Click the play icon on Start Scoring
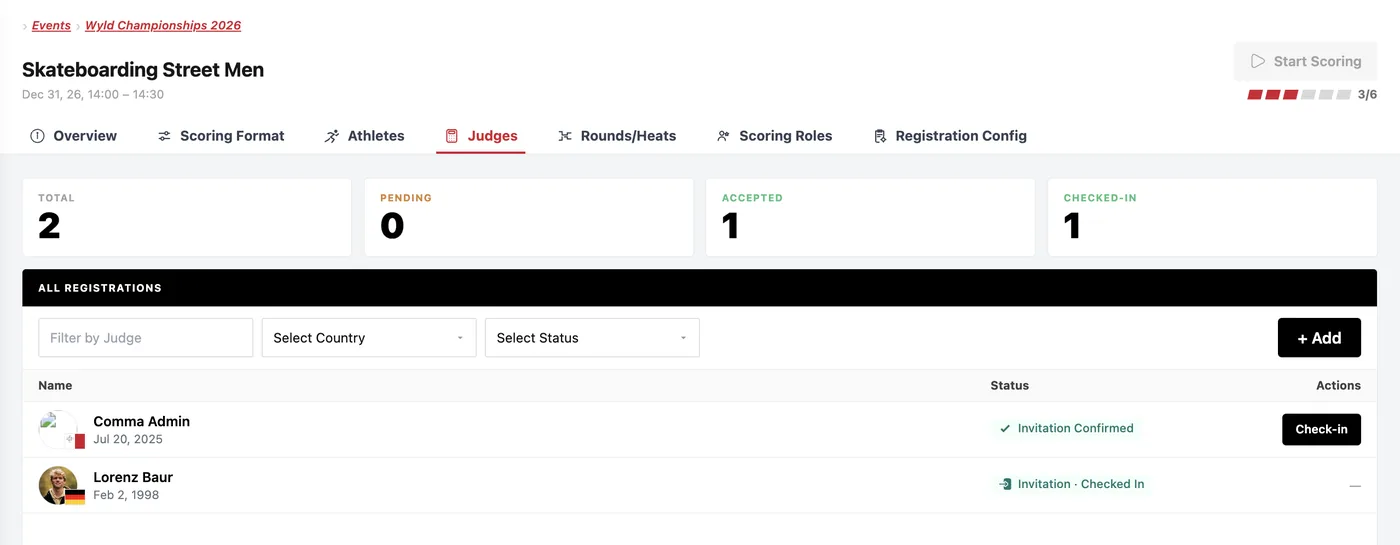 pyautogui.click(x=1258, y=61)
